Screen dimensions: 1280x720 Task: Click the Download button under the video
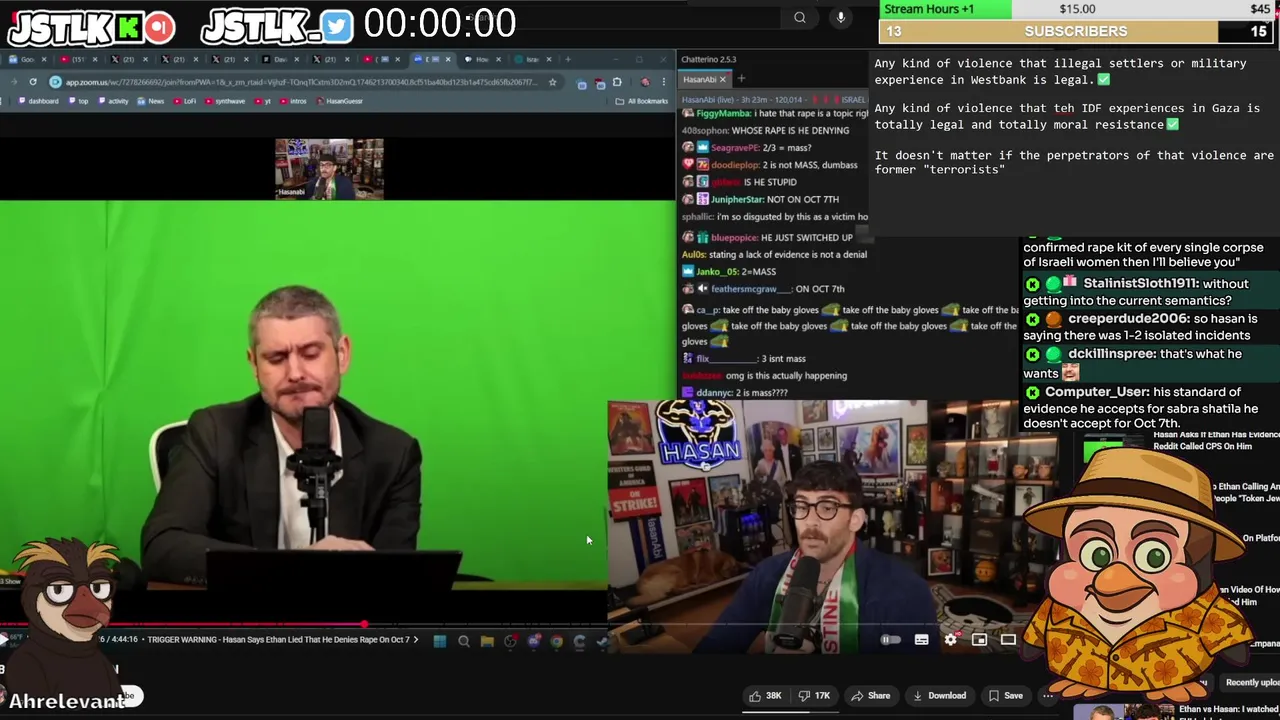938,696
